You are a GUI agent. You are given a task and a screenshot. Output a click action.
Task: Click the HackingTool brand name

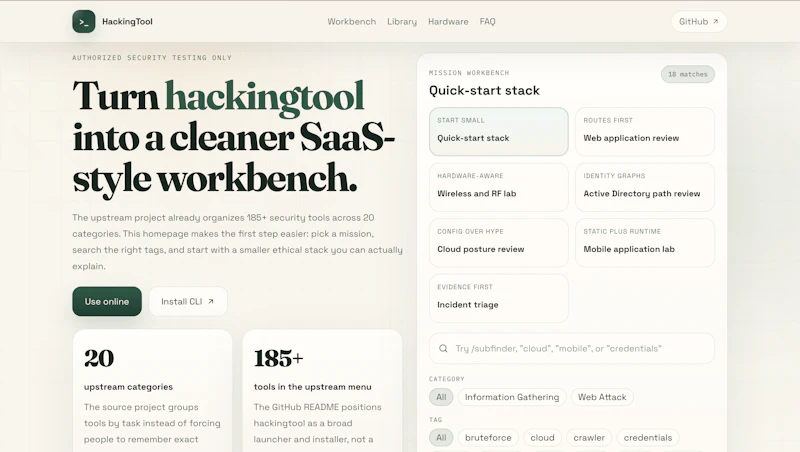[127, 21]
